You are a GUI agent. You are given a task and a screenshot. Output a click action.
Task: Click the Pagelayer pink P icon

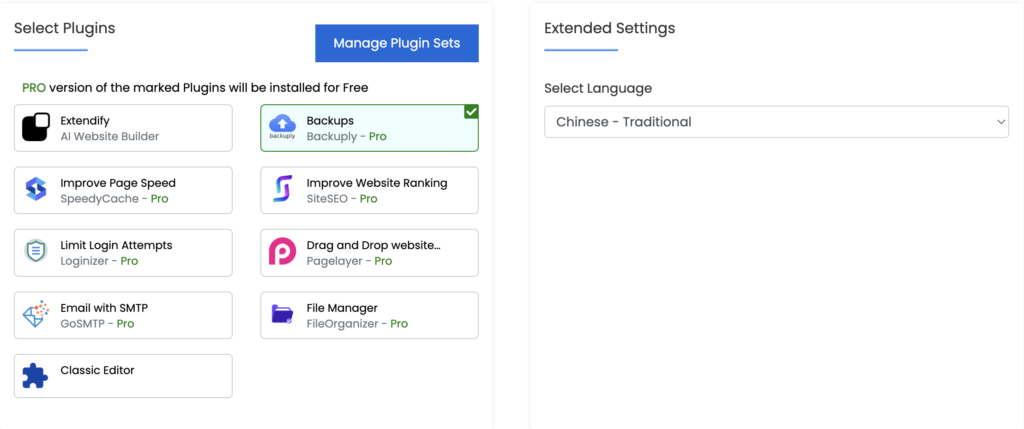(282, 251)
